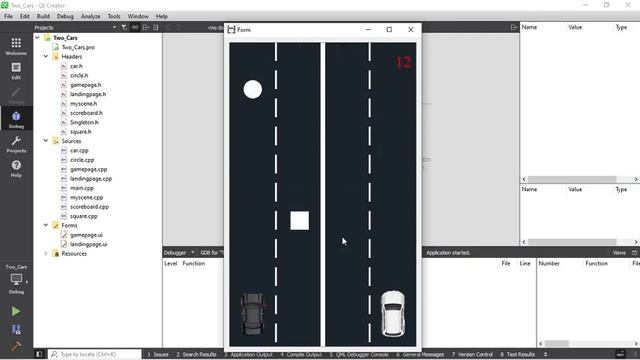This screenshot has height=360, width=640.
Task: Select Singleton.h in the project tree
Action: tap(84, 122)
